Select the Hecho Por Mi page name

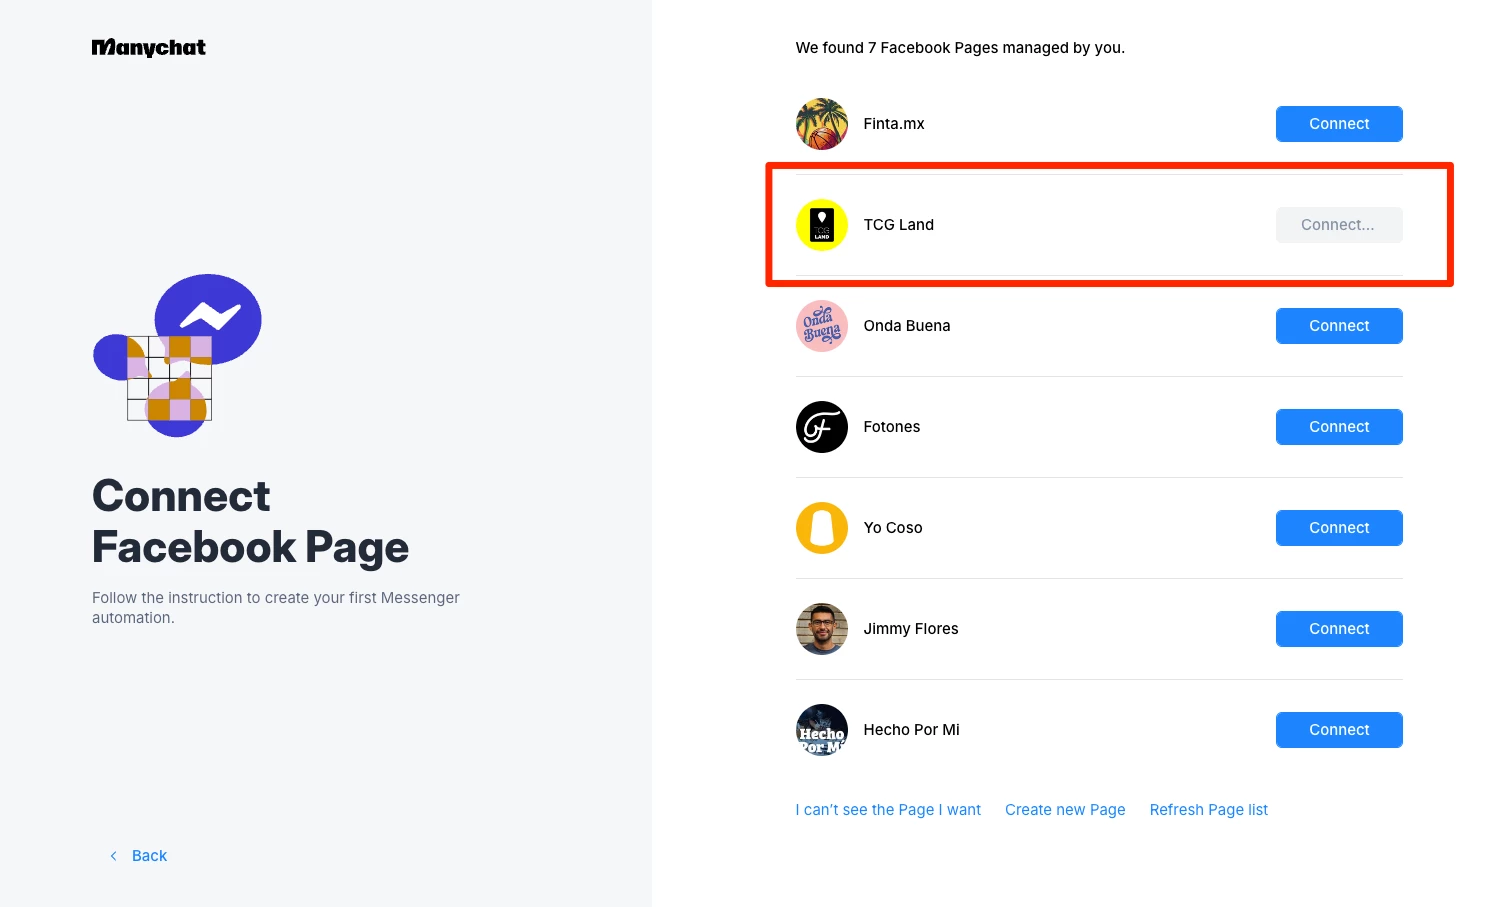pyautogui.click(x=912, y=730)
